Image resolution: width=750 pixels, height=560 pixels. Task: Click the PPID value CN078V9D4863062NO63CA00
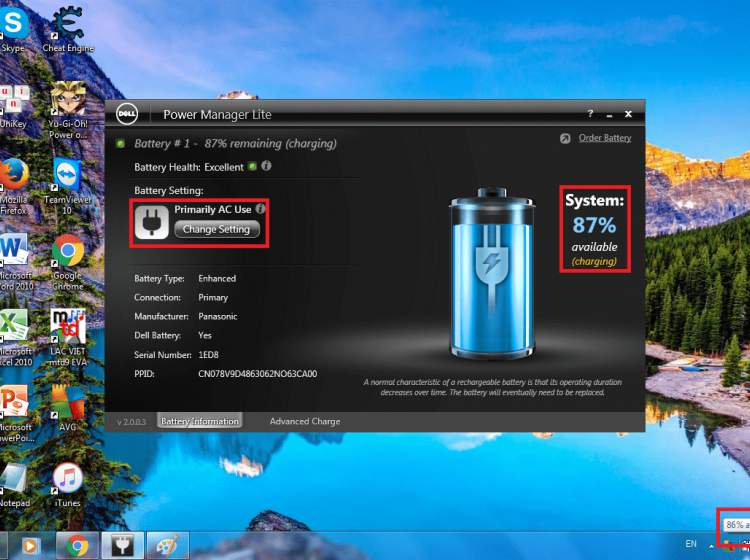[257, 374]
